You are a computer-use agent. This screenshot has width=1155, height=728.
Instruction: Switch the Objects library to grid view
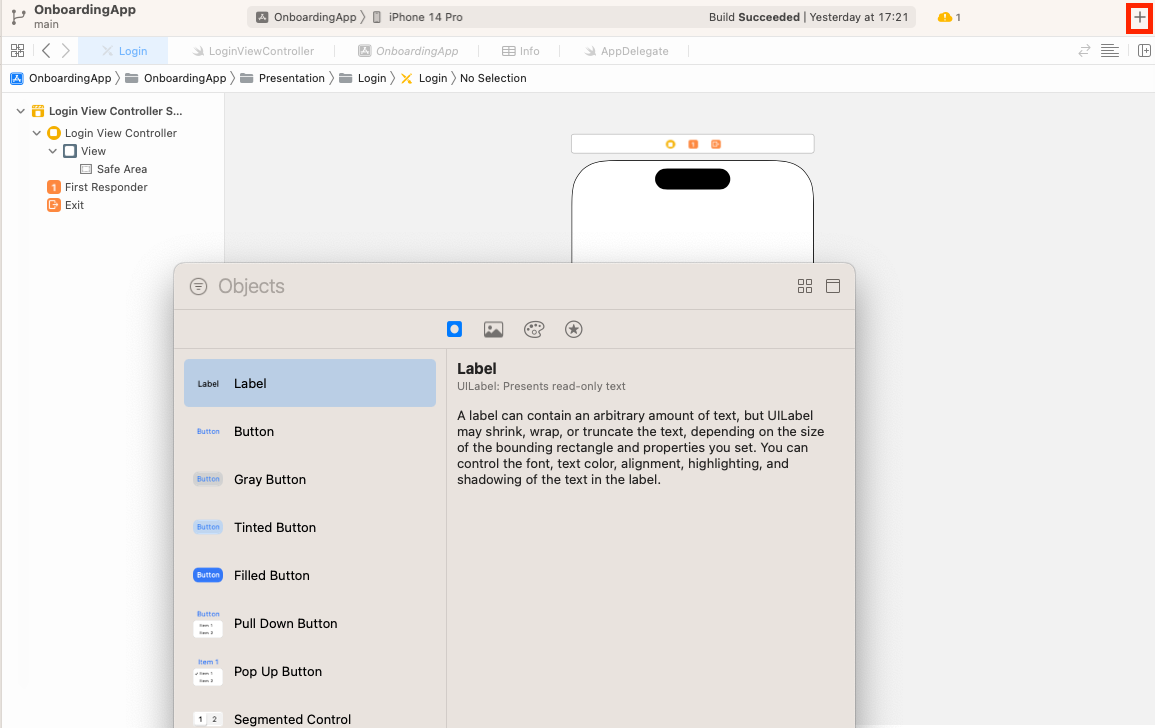pos(805,285)
